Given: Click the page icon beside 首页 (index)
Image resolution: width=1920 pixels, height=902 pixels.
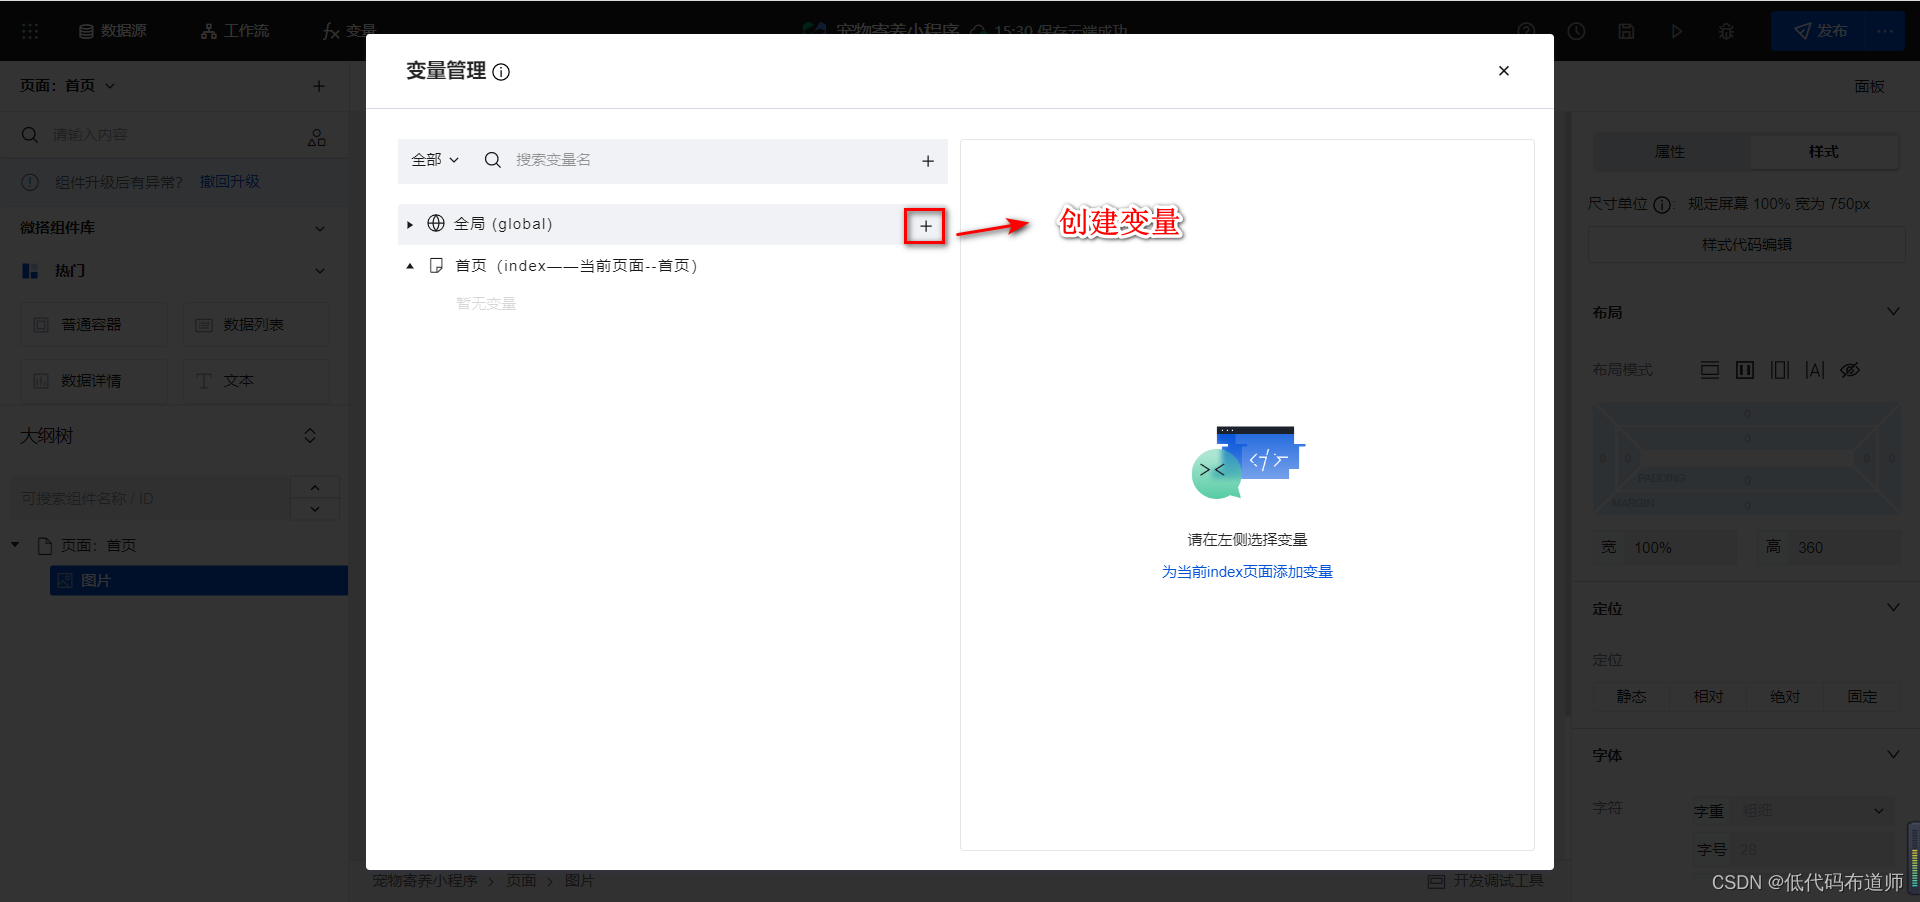Looking at the screenshot, I should (436, 266).
